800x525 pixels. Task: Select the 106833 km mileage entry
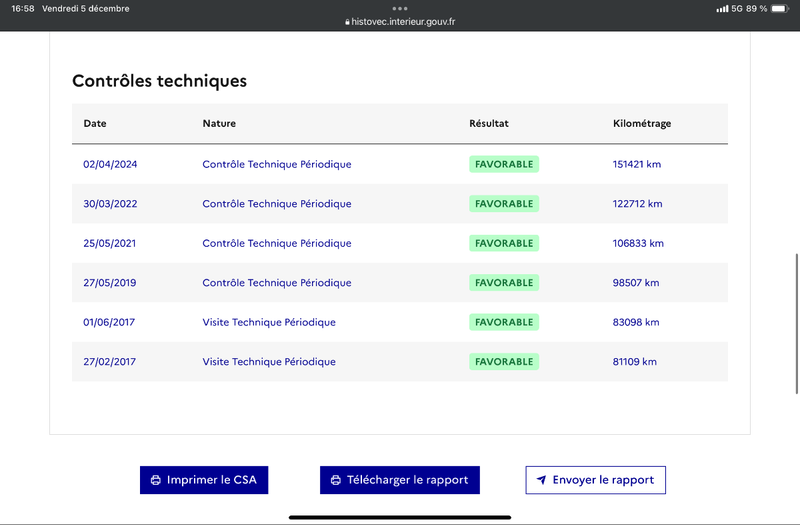point(638,243)
